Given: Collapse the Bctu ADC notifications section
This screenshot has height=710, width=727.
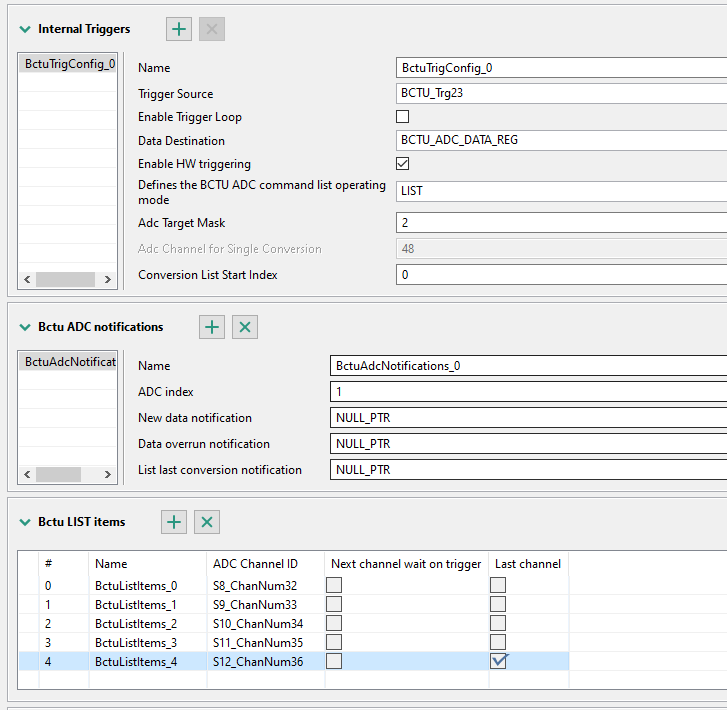Looking at the screenshot, I should tap(25, 326).
